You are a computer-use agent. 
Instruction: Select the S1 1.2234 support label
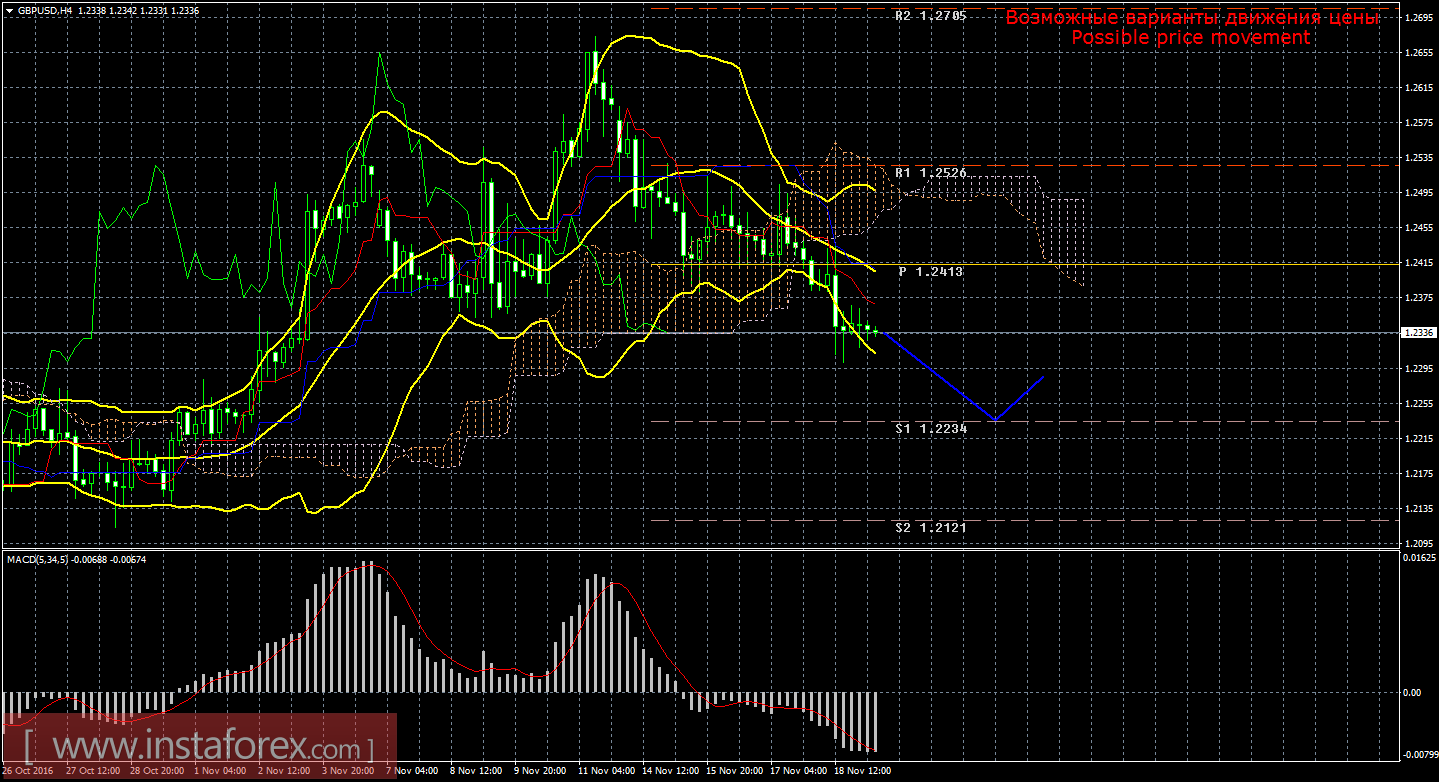930,428
